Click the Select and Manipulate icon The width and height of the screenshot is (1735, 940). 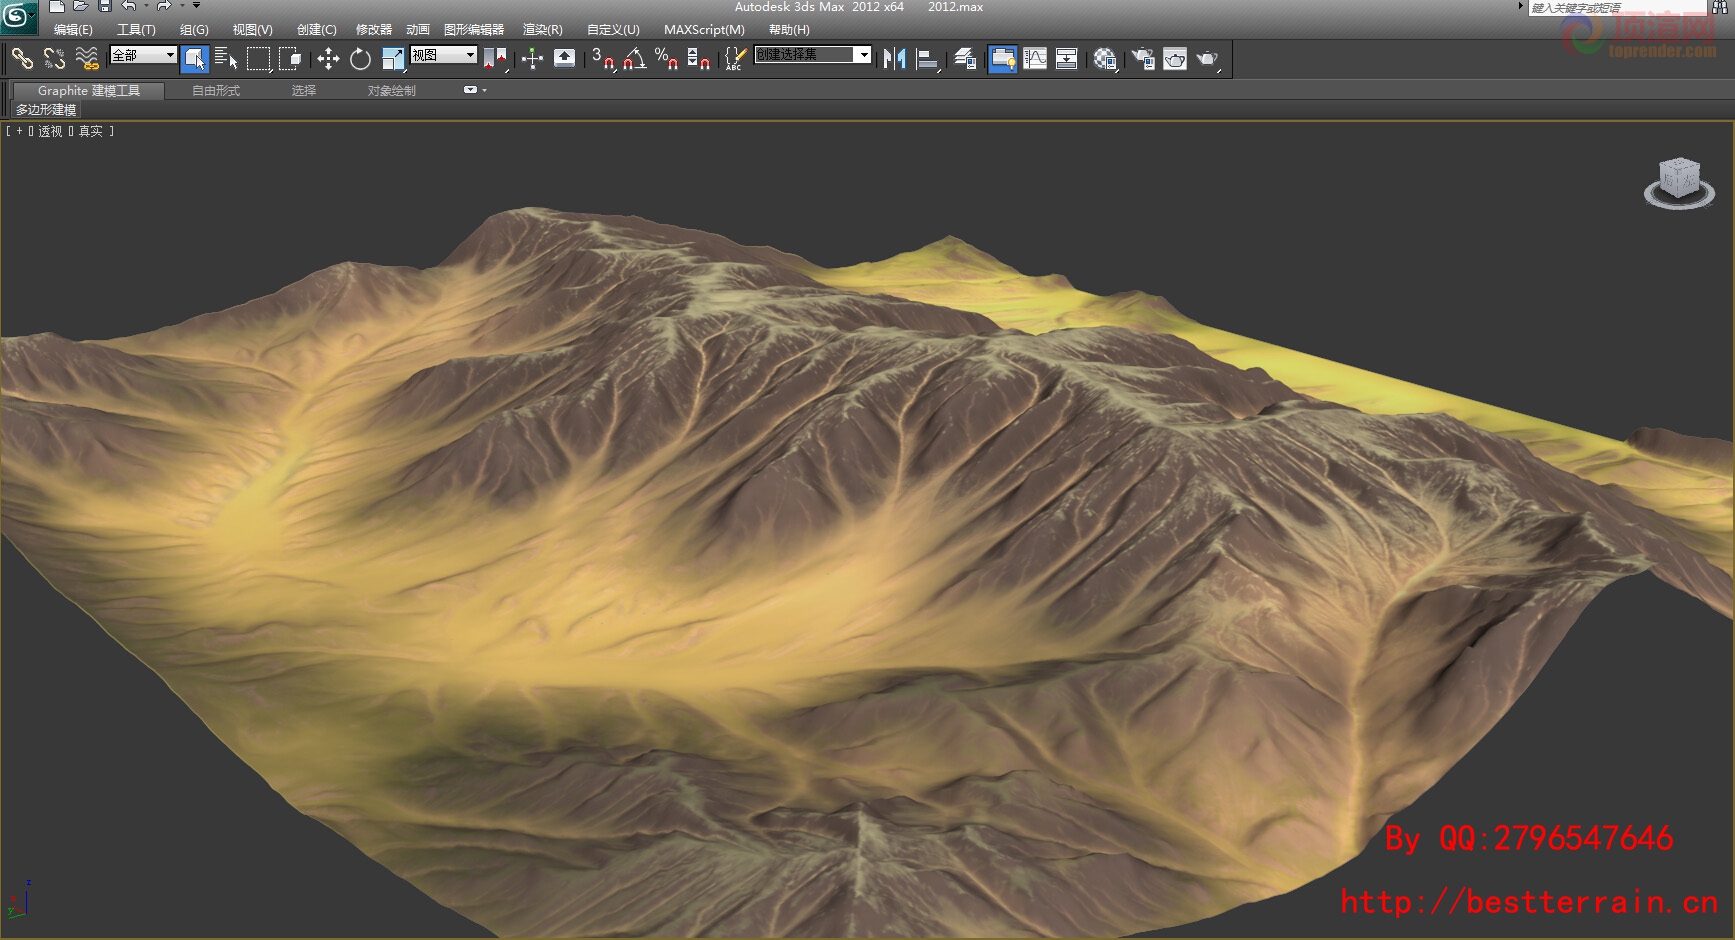[x=532, y=59]
